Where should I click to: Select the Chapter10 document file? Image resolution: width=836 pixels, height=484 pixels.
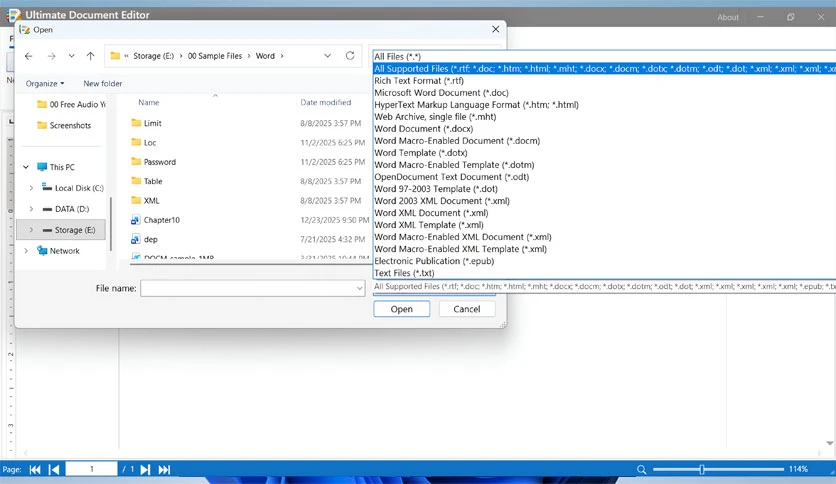click(155, 220)
